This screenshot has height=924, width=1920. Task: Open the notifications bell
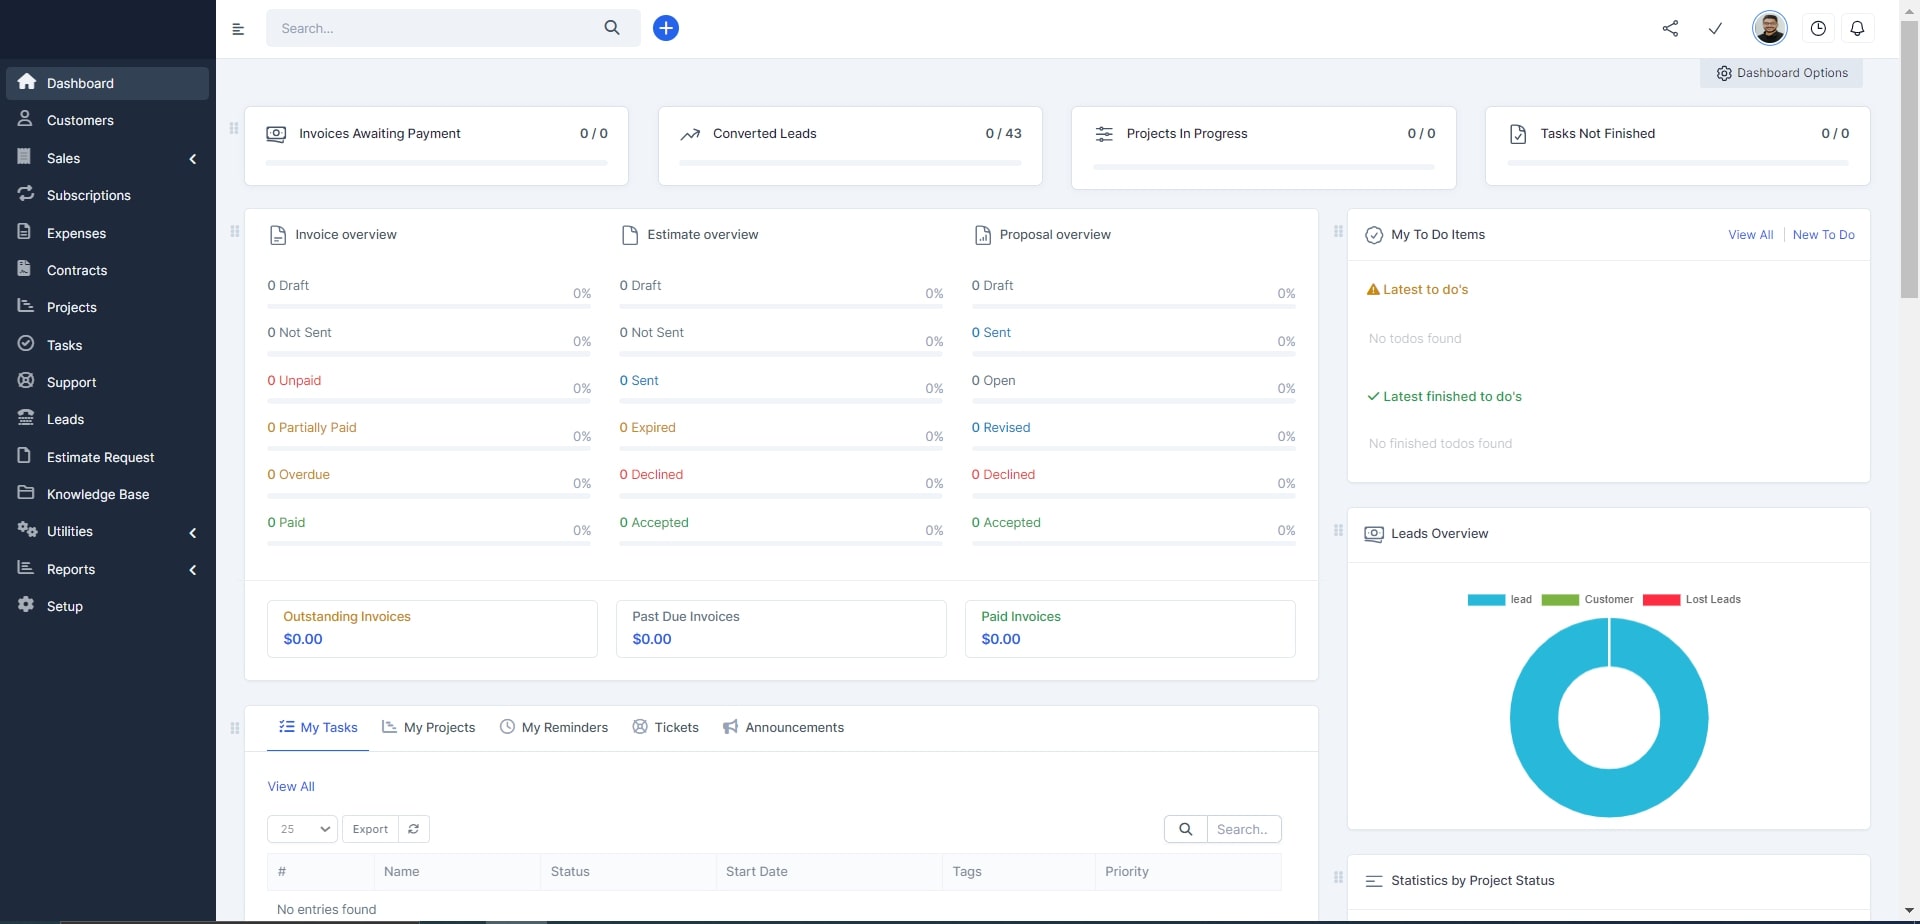[x=1857, y=28]
